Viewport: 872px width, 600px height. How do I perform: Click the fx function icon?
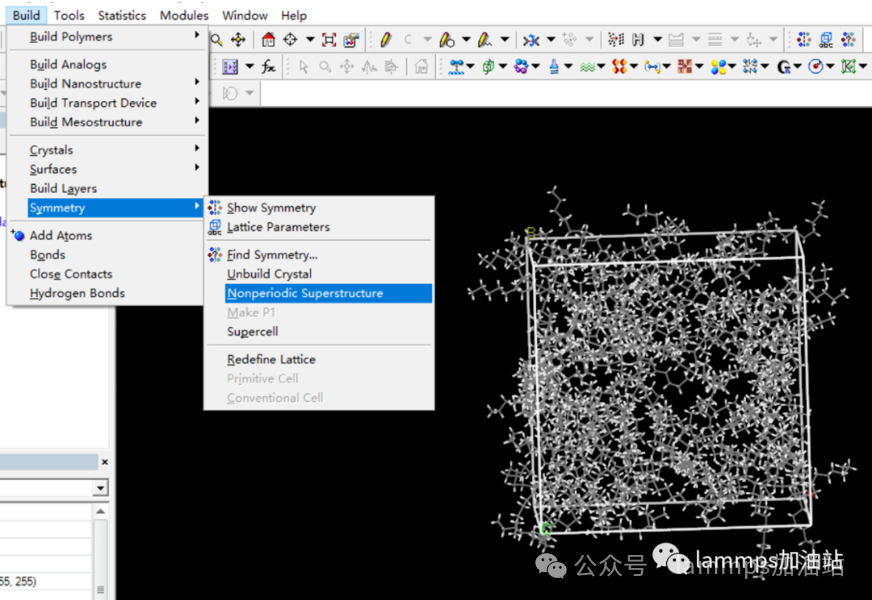[269, 67]
